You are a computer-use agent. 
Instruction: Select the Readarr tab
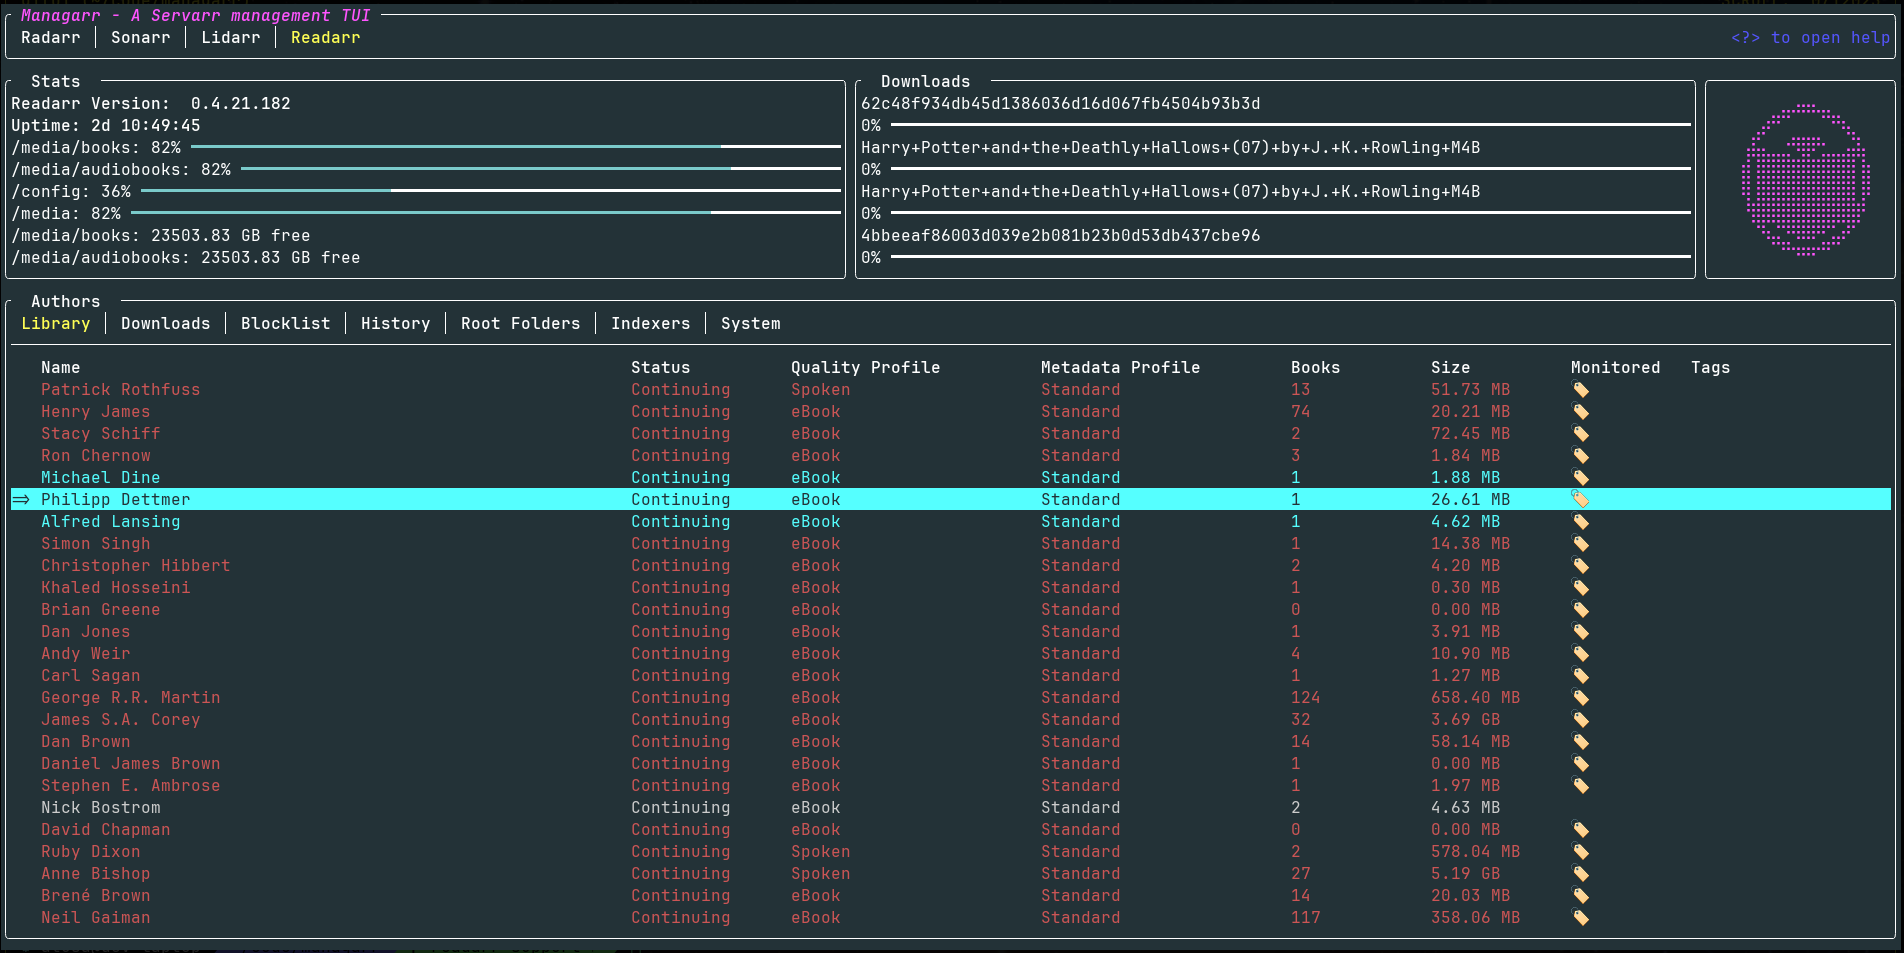325,38
